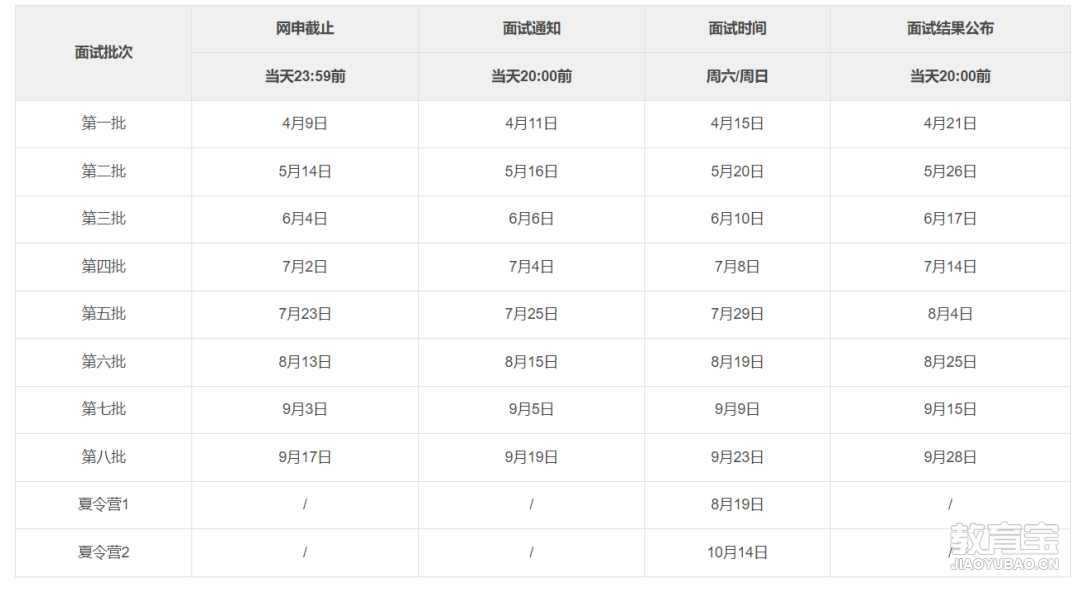
Task: Select the 9月9日 interview date cell
Action: [737, 409]
